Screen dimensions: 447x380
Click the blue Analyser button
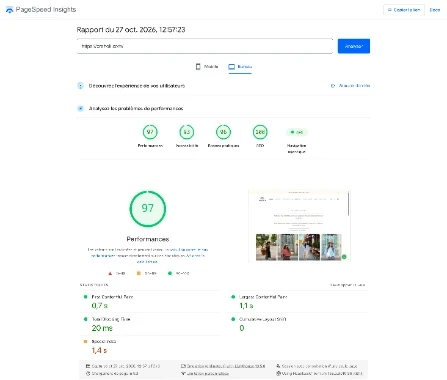354,46
